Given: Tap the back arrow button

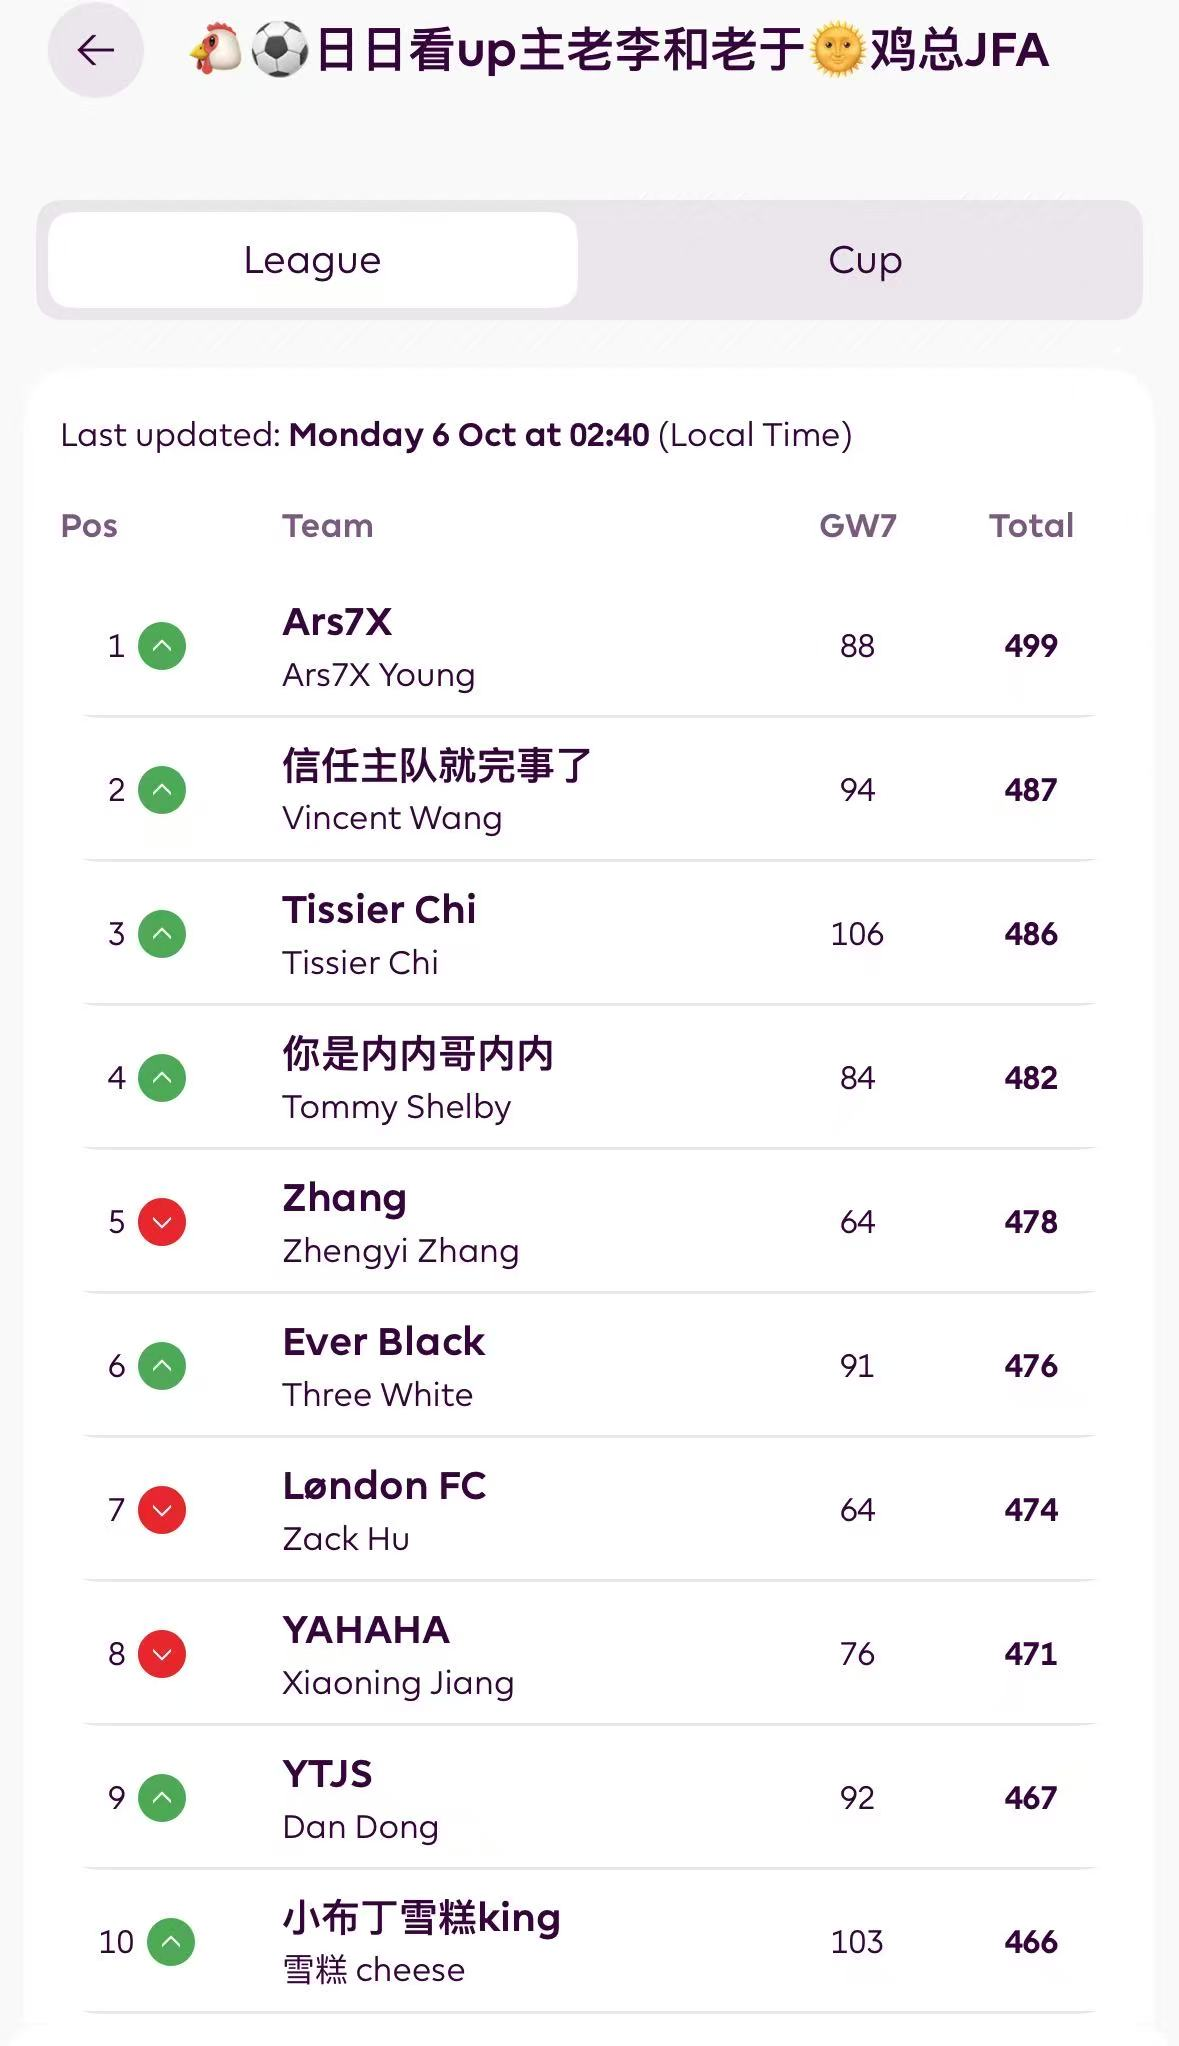Looking at the screenshot, I should (x=96, y=50).
